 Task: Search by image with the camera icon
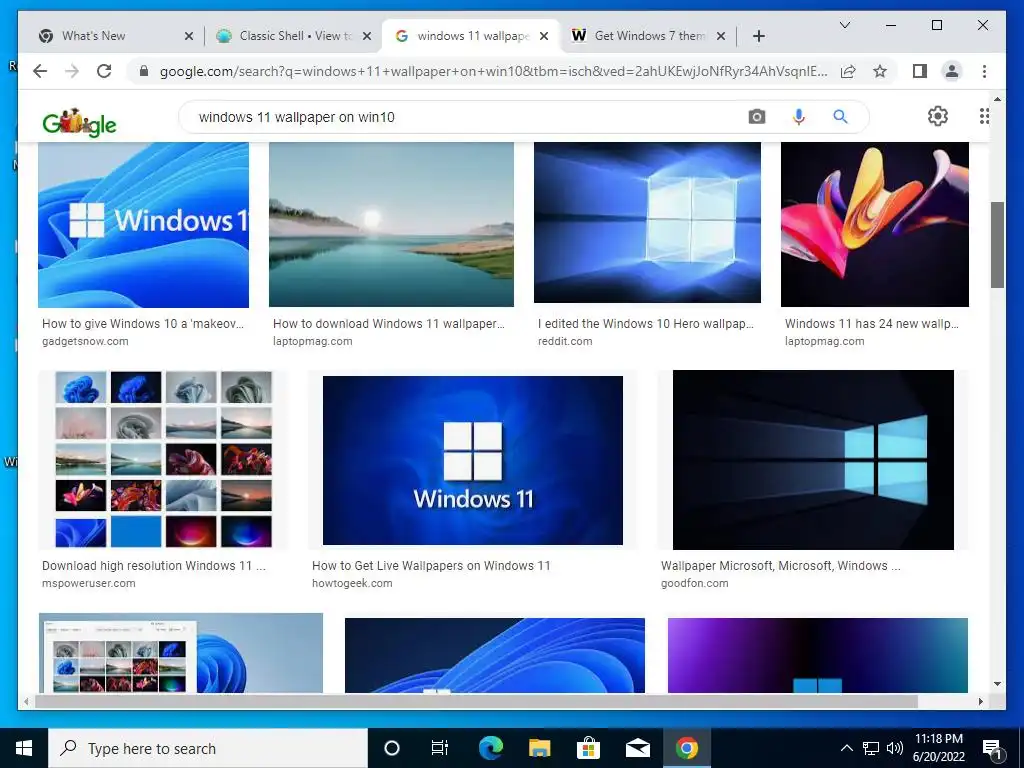click(x=757, y=117)
